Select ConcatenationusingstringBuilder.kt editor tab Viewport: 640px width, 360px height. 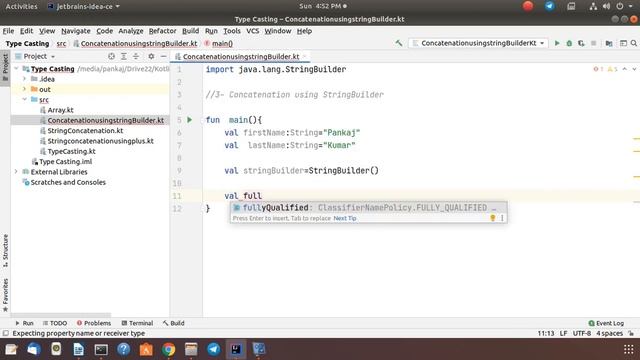pos(241,56)
